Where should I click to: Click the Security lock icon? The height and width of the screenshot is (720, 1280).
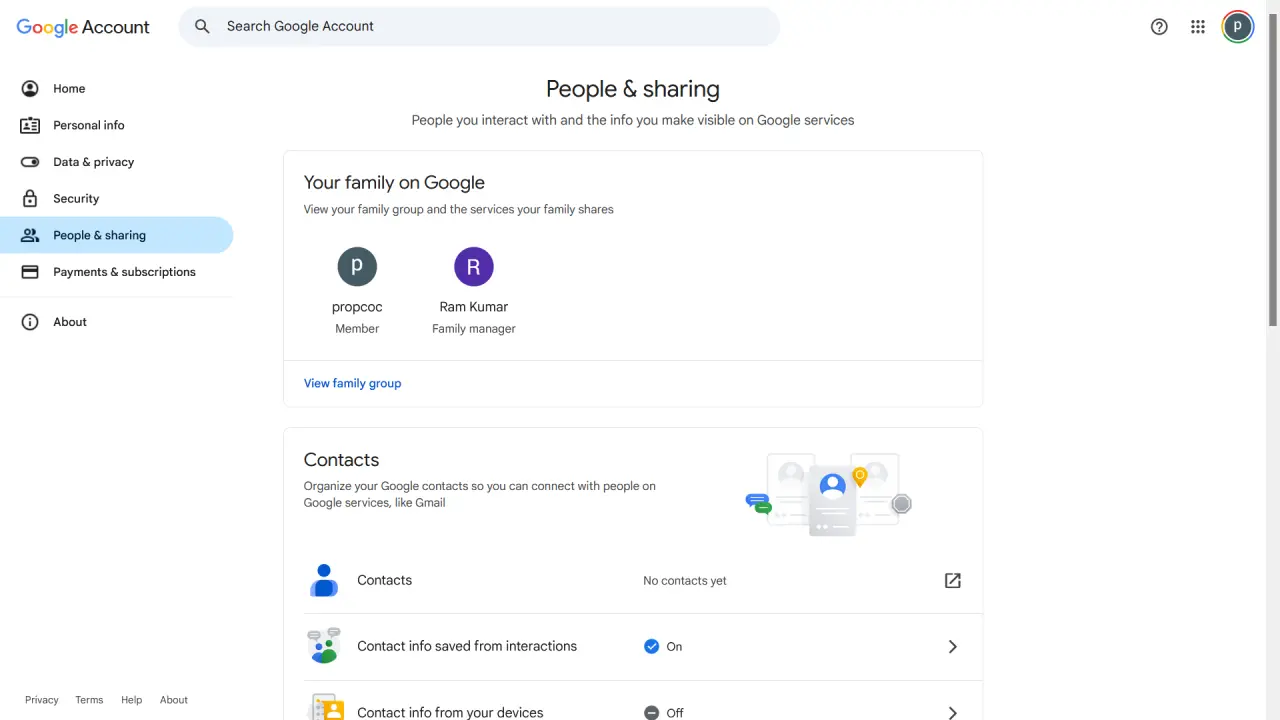(30, 198)
